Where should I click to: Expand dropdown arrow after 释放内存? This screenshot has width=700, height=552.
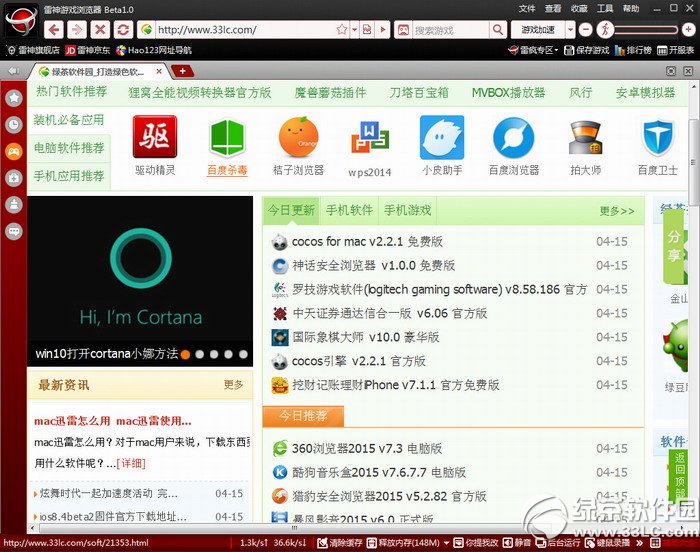[x=446, y=543]
